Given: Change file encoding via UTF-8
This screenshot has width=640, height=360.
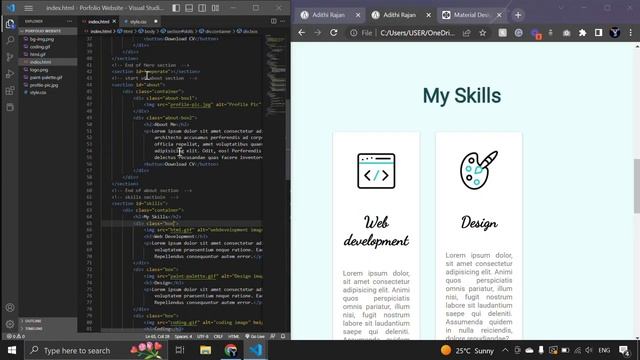Looking at the screenshot, I should tap(203, 336).
